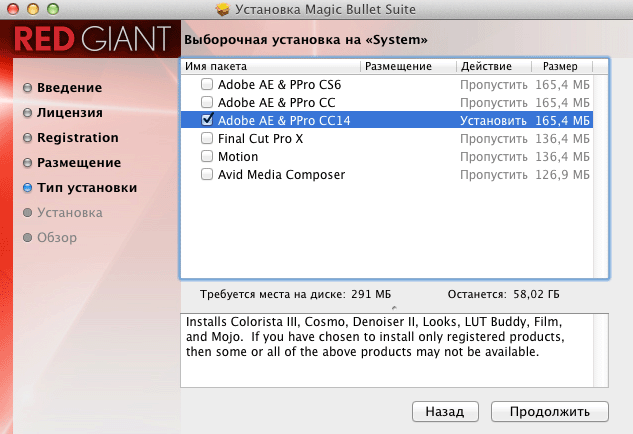Click Пропустить in the Final Cut Pro X row
Image resolution: width=633 pixels, height=434 pixels.
[493, 139]
